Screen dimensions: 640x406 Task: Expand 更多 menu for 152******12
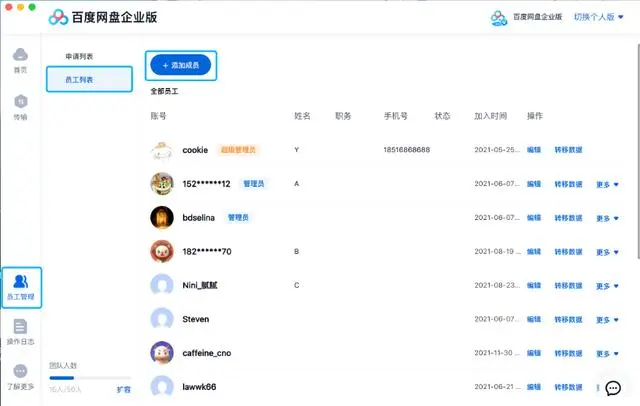tap(607, 184)
